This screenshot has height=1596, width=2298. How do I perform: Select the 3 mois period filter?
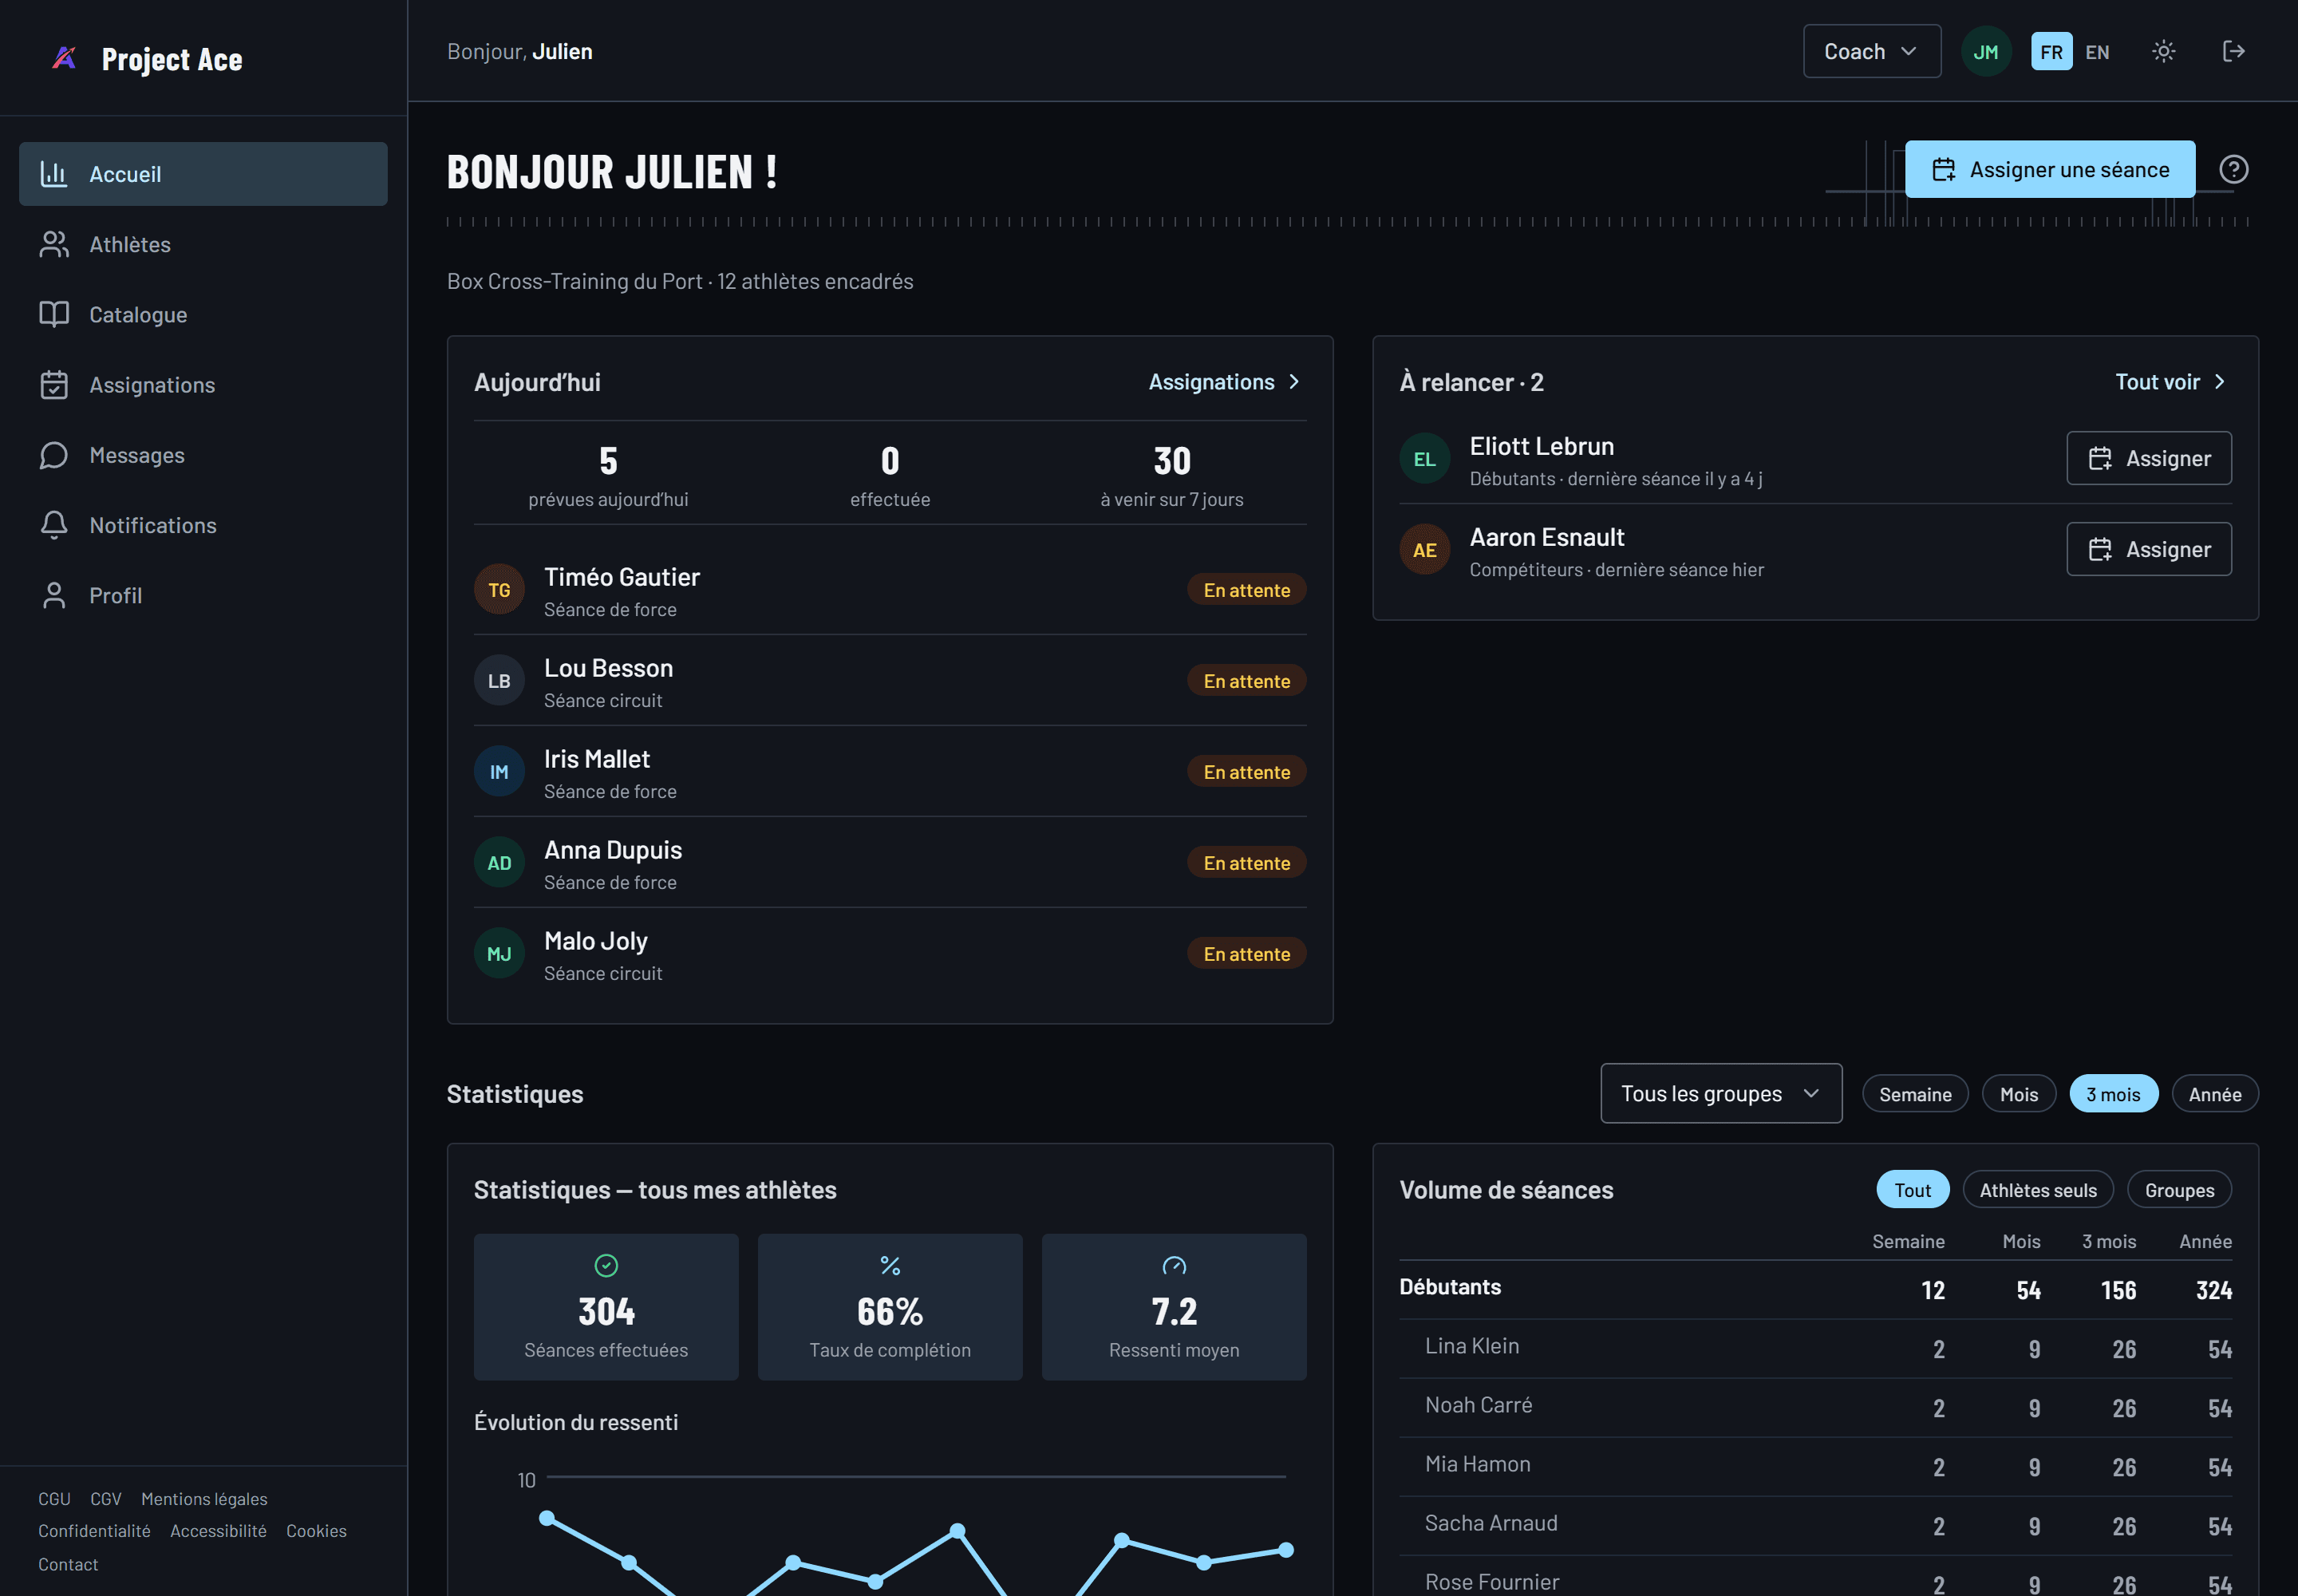point(2113,1094)
